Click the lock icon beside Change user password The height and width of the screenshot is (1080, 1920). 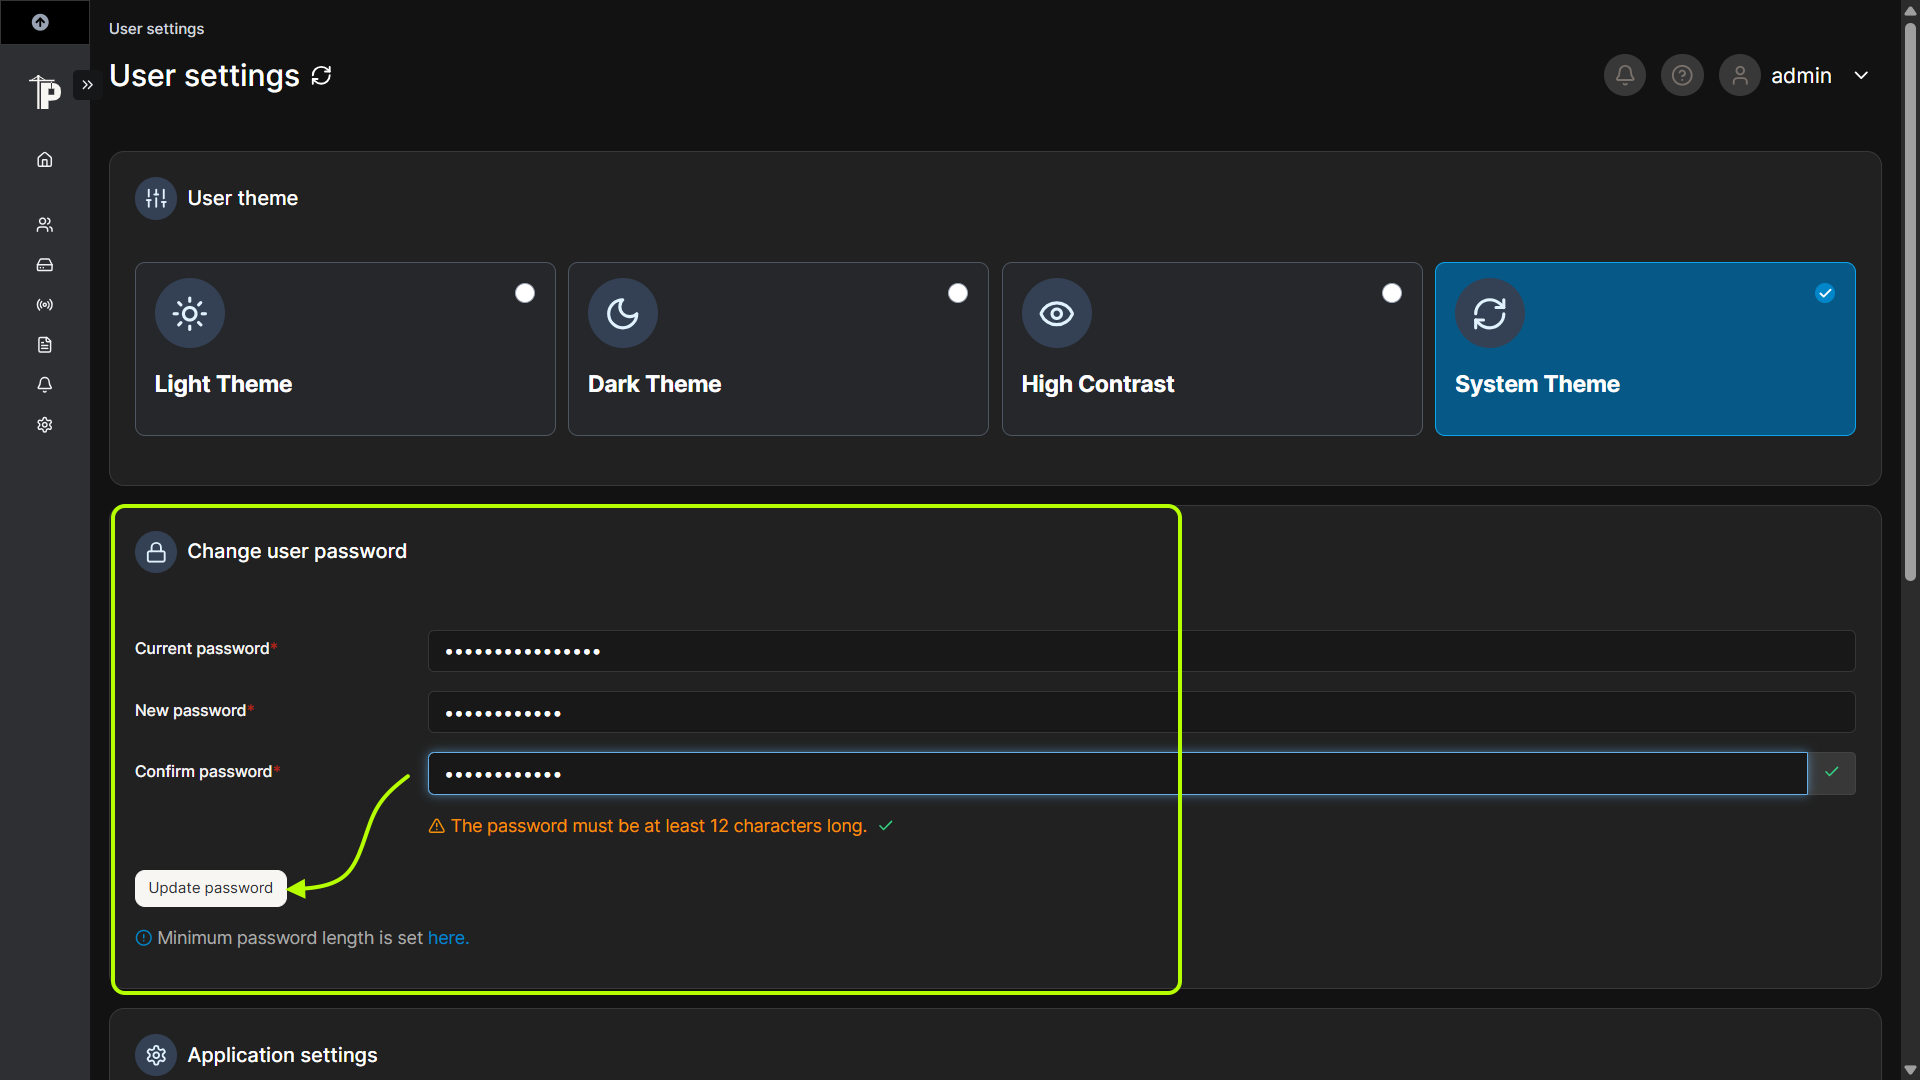pyautogui.click(x=156, y=552)
